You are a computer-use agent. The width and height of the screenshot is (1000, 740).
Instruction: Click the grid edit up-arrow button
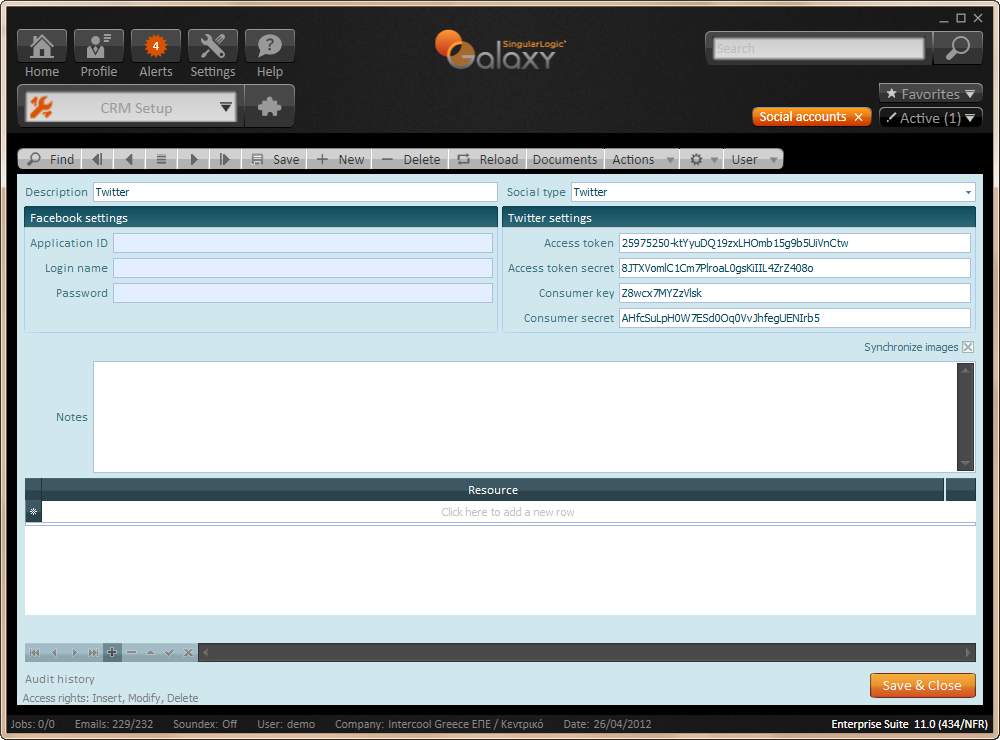coord(151,652)
